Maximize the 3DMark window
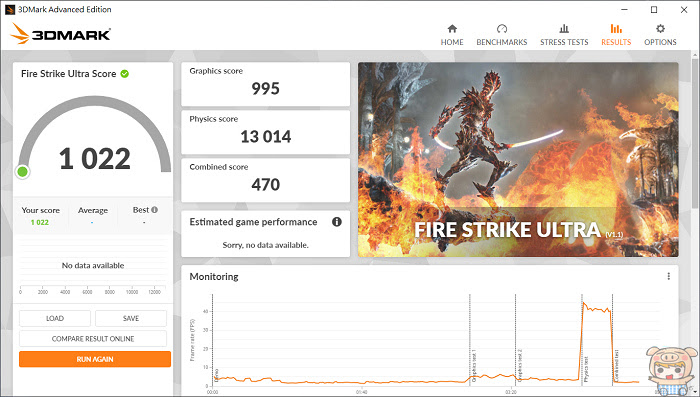This screenshot has width=700, height=397. coord(654,9)
